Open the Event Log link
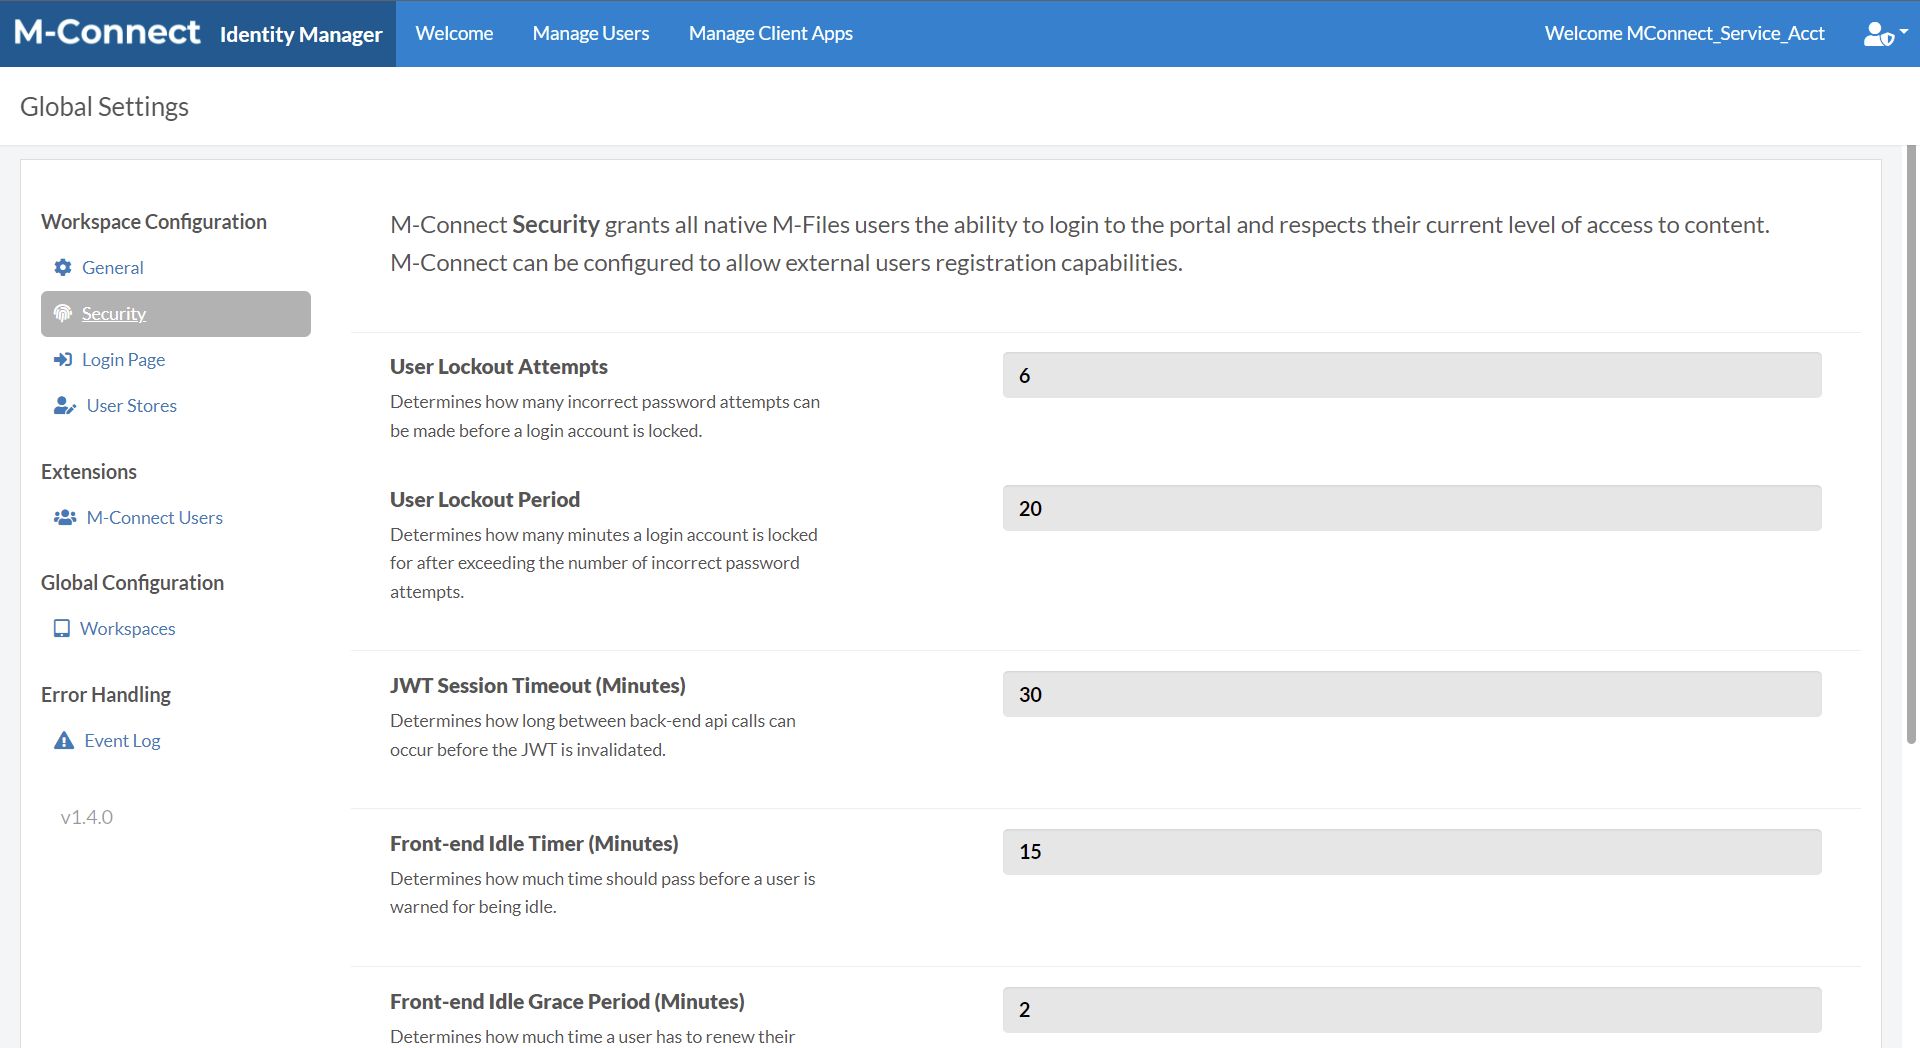This screenshot has width=1920, height=1048. pos(122,740)
